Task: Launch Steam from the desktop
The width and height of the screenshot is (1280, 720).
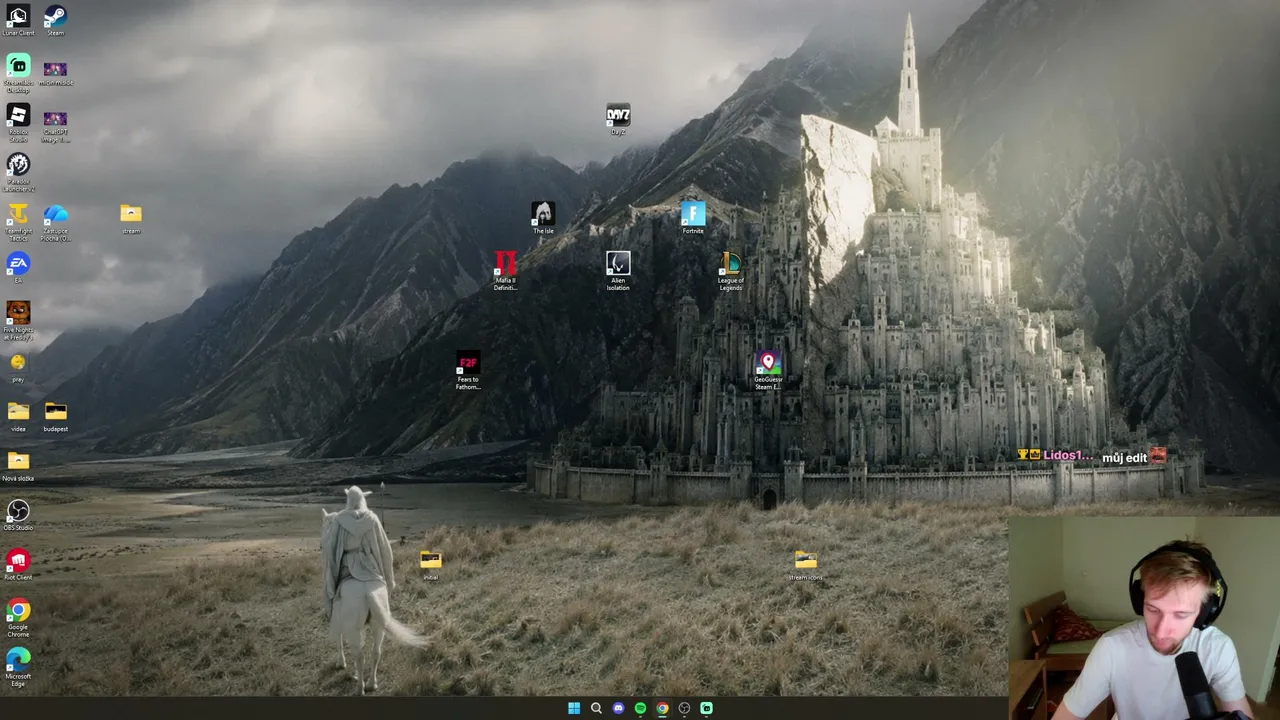Action: pos(55,21)
